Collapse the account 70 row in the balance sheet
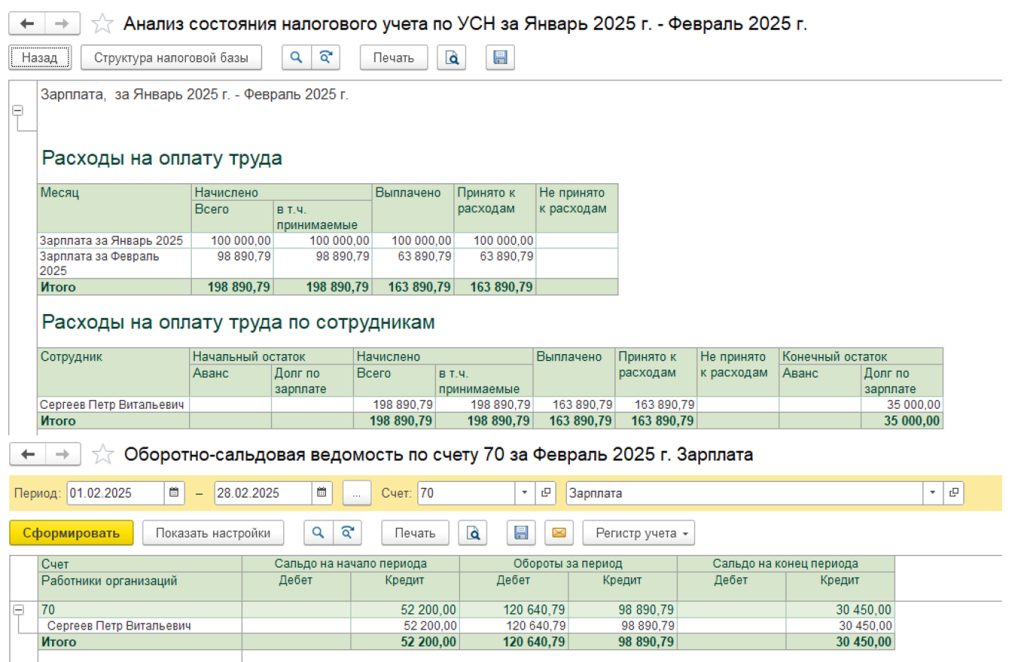Screen dimensions: 1024x662 pyautogui.click(x=19, y=610)
